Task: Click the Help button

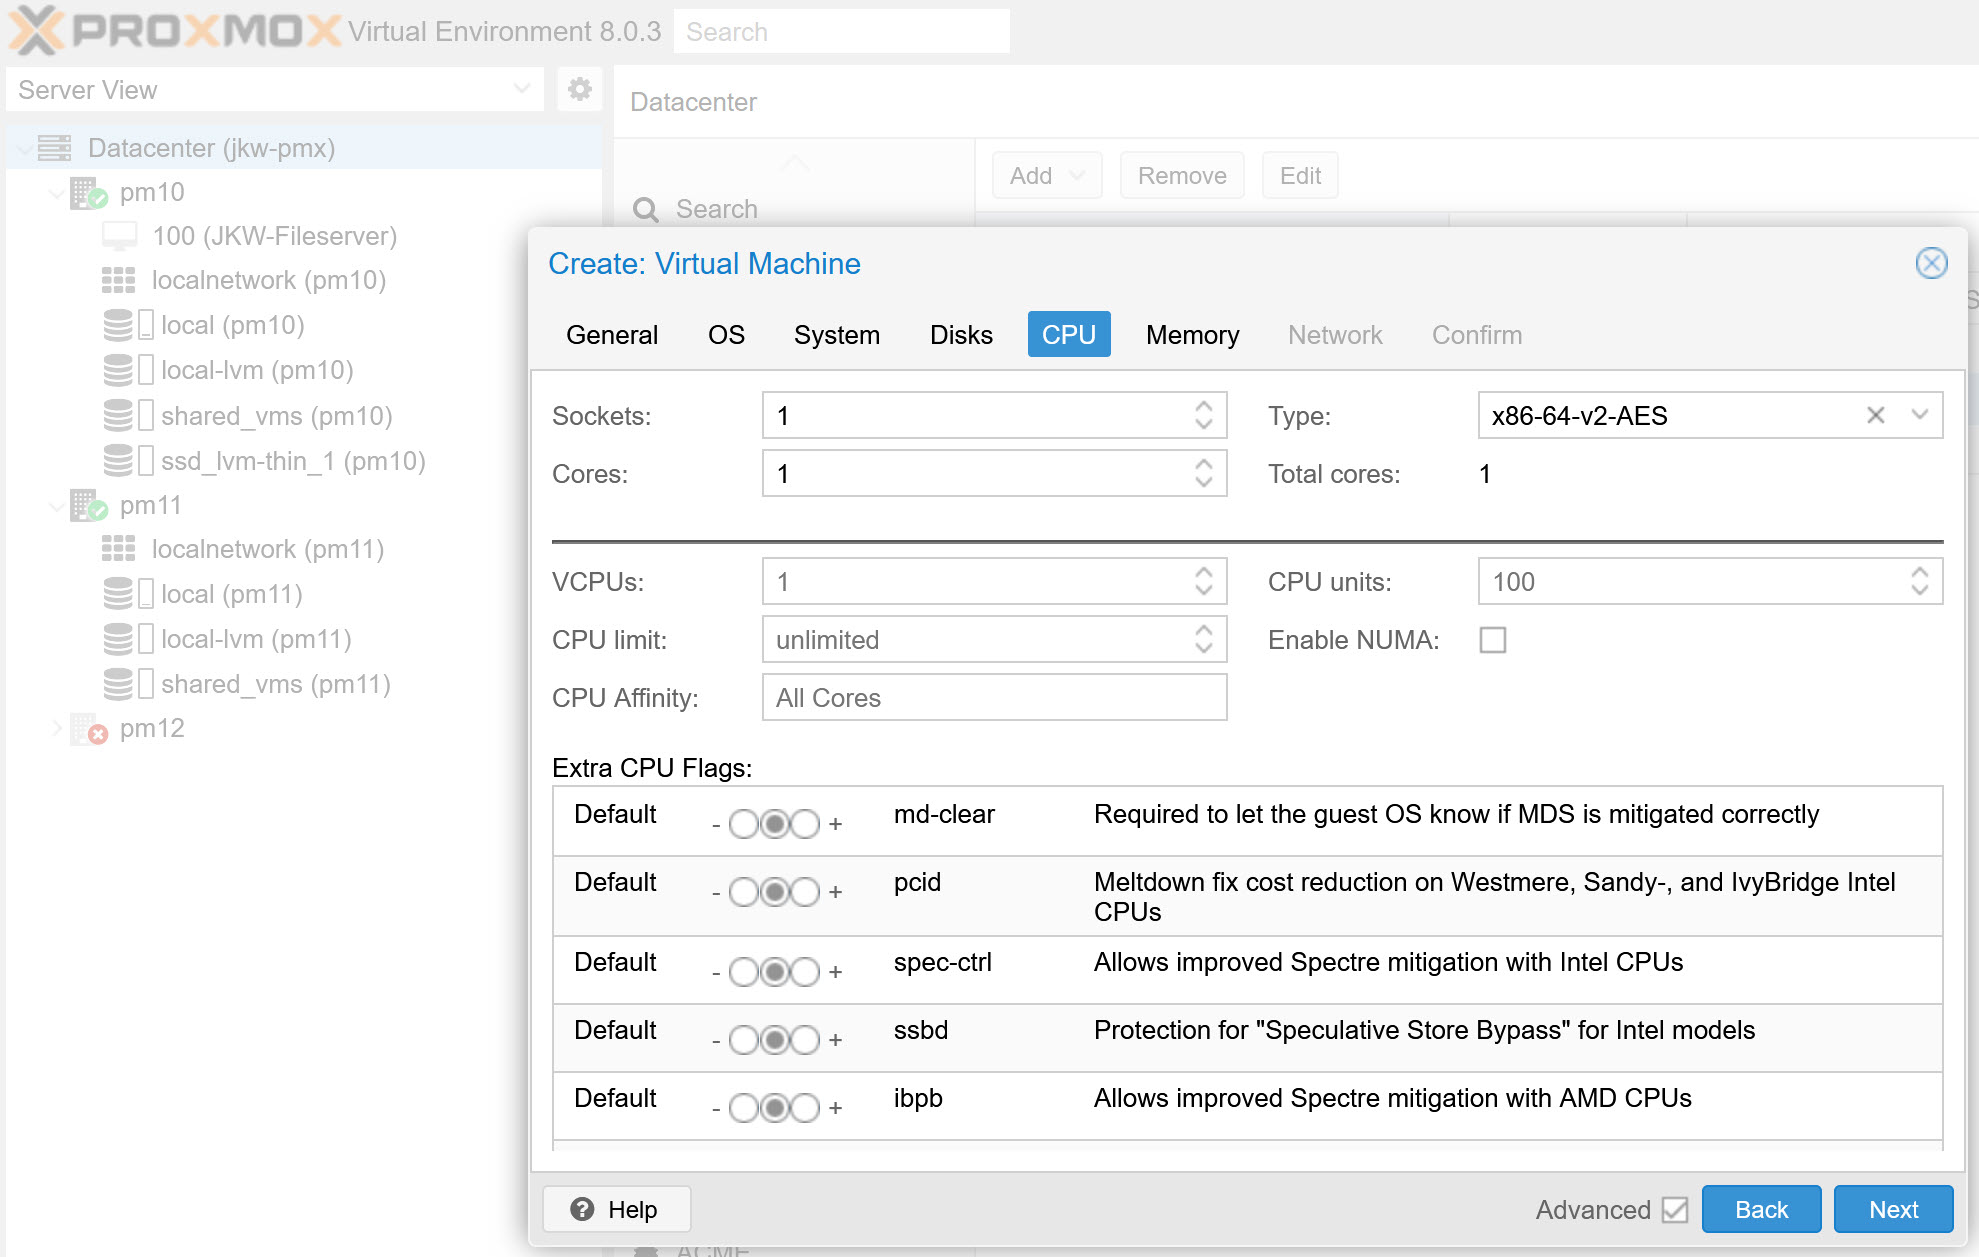Action: [x=616, y=1210]
